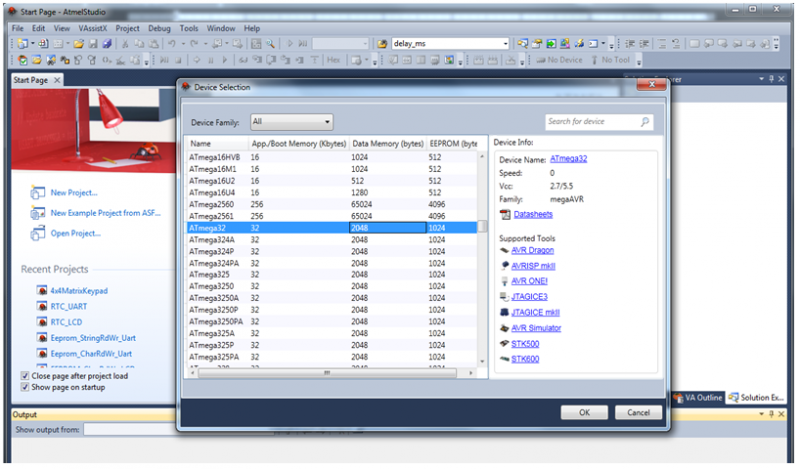Select the ATmega324PA device row
The image size is (800, 469).
tap(332, 263)
